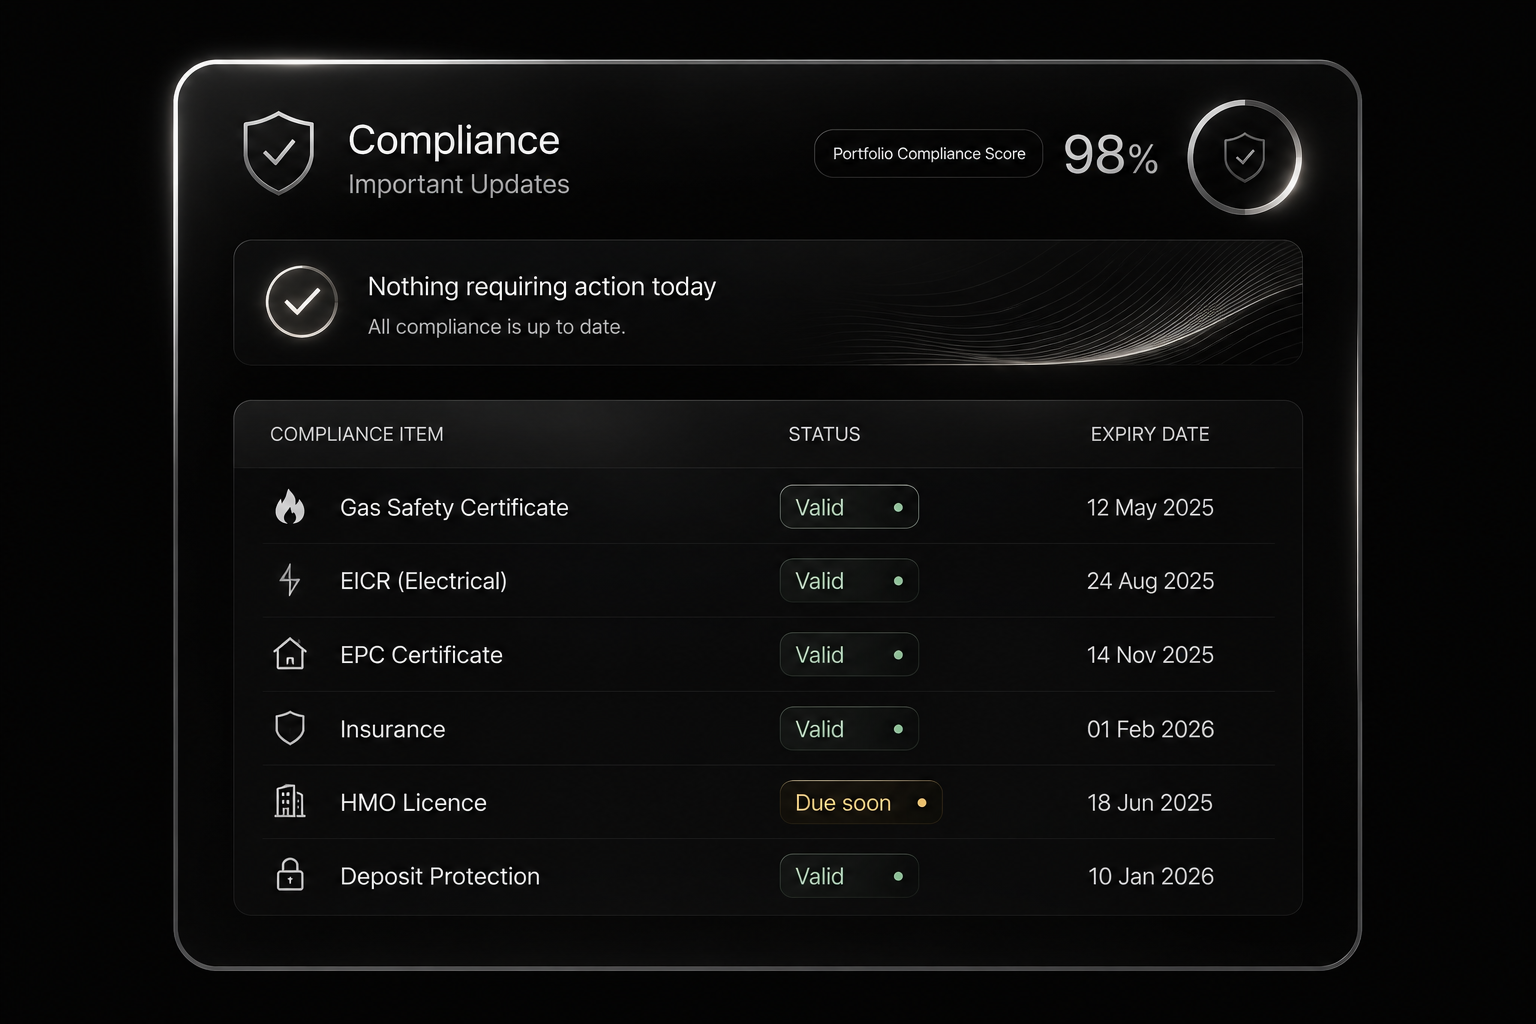The image size is (1536, 1024).
Task: Click the house icon for EPC Certificate
Action: [x=290, y=654]
